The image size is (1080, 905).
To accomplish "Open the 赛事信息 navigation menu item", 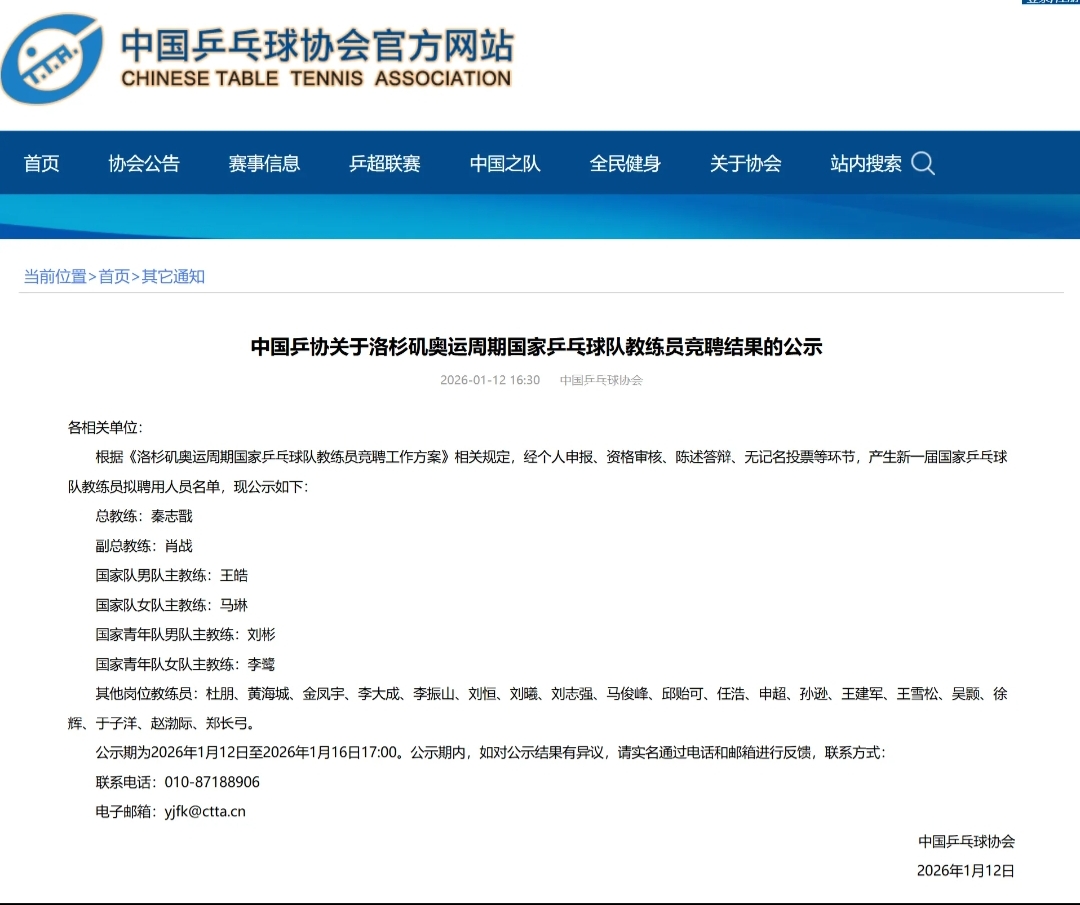I will (x=266, y=163).
